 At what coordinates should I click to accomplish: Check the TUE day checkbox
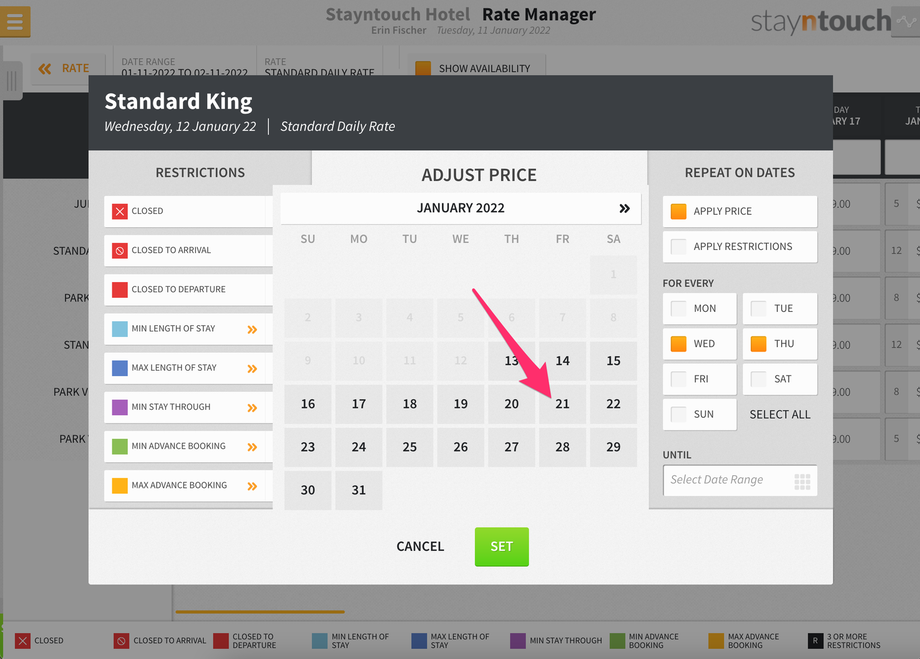click(x=758, y=309)
